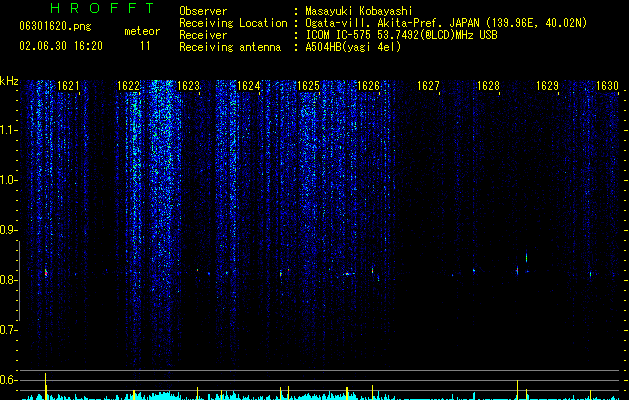Select the meteor count value 11
Screen dimensions: 629x400
[x=145, y=46]
